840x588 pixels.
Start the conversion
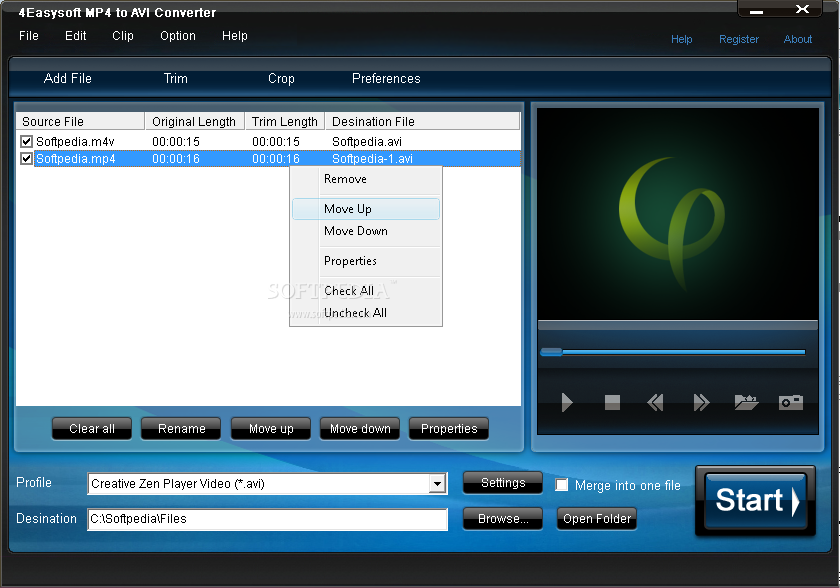[x=755, y=501]
